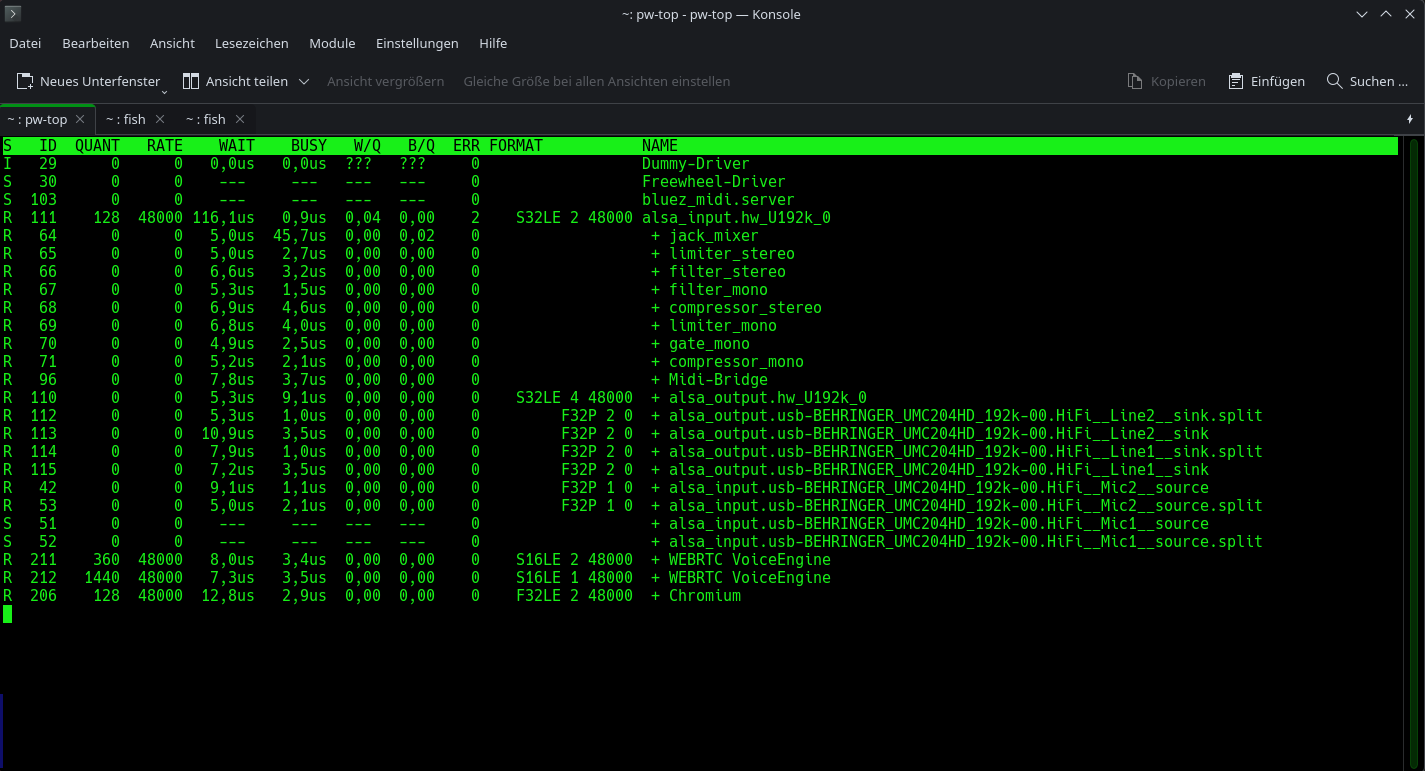Viewport: 1425px width, 771px height.
Task: Close the second fish tab
Action: 240,119
